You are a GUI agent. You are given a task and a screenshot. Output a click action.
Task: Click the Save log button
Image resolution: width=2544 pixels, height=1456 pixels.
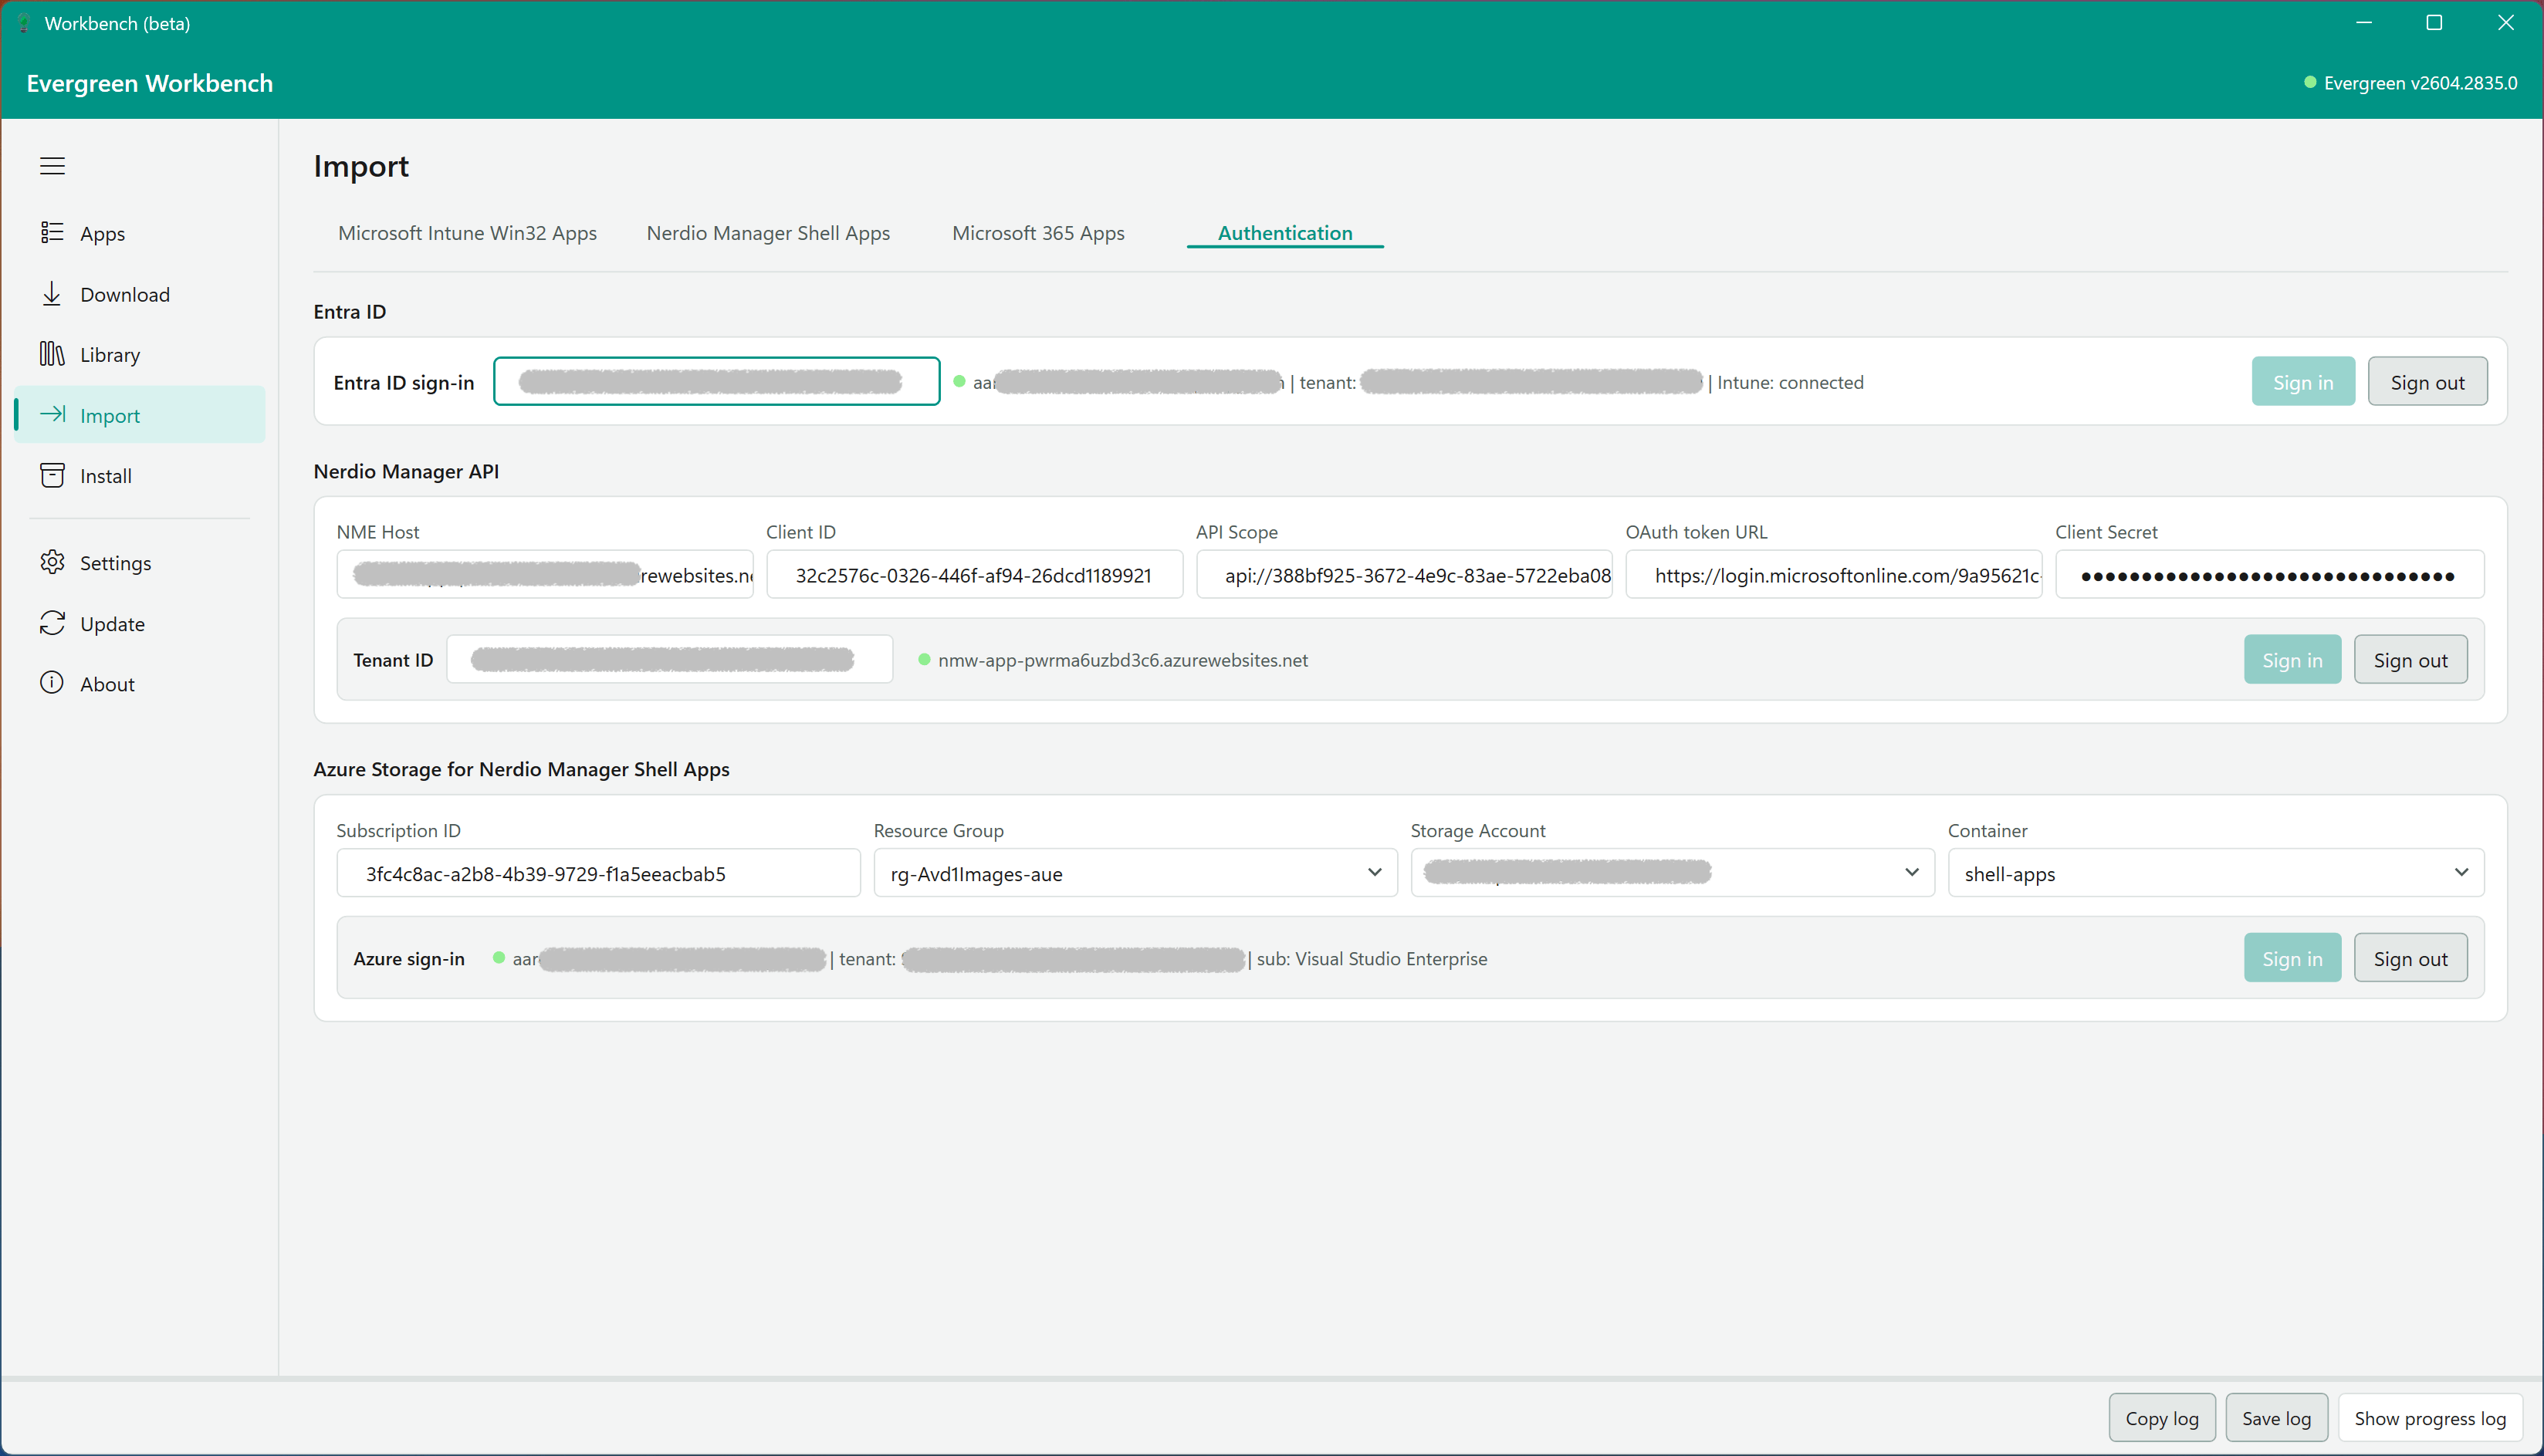tap(2276, 1418)
